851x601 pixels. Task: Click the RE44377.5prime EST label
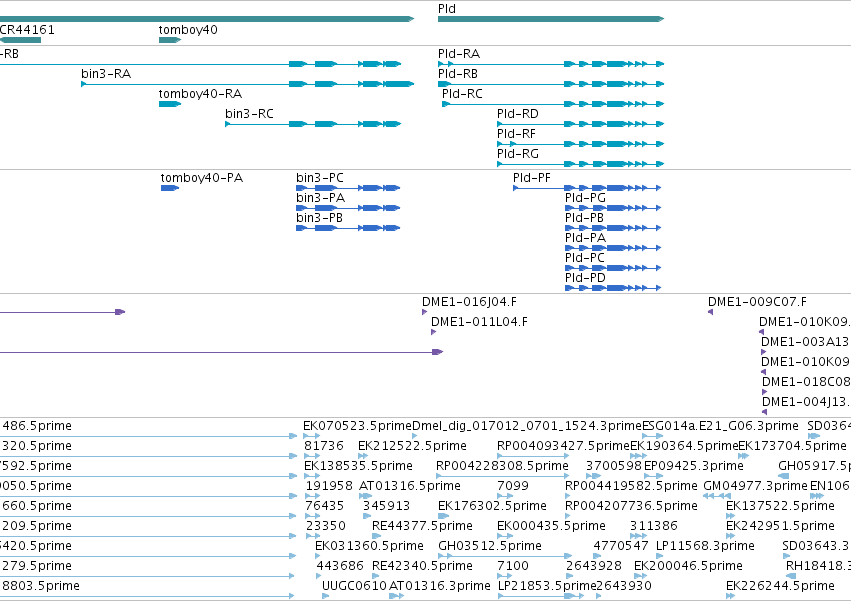click(x=422, y=527)
